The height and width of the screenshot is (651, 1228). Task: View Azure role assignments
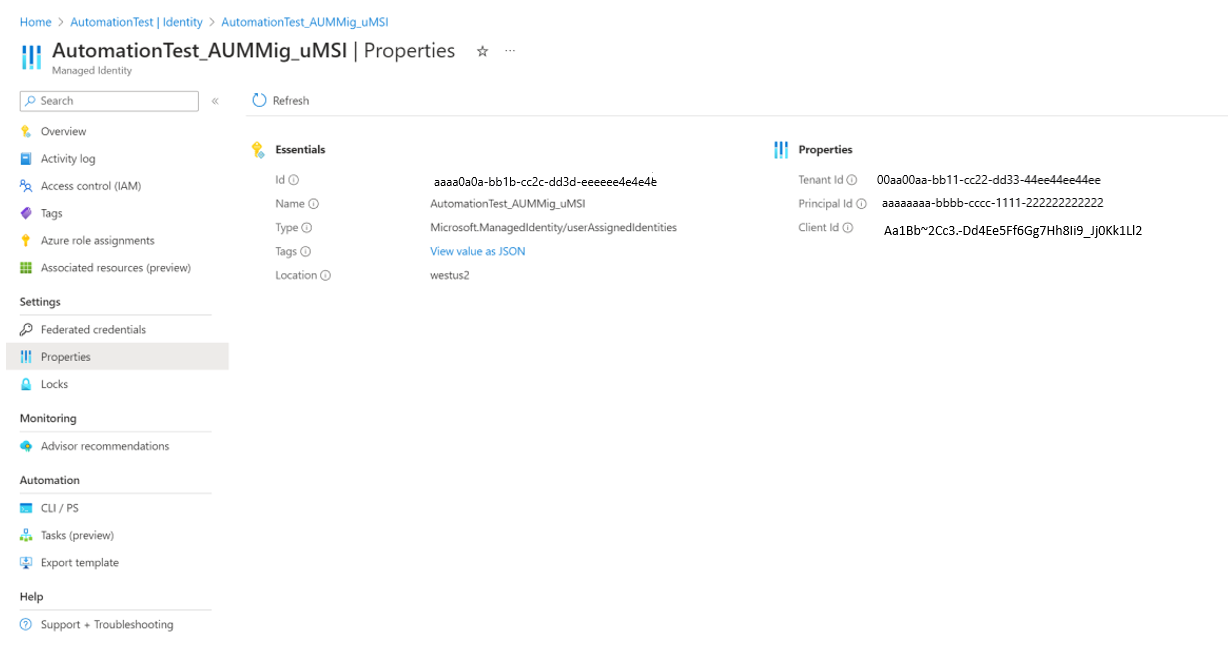coord(93,240)
